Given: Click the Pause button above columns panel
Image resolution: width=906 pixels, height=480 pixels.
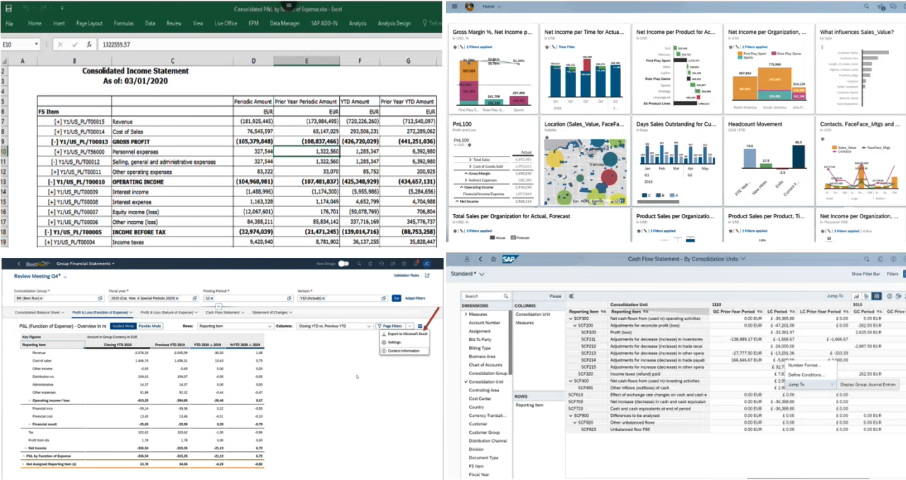Looking at the screenshot, I should [x=555, y=296].
